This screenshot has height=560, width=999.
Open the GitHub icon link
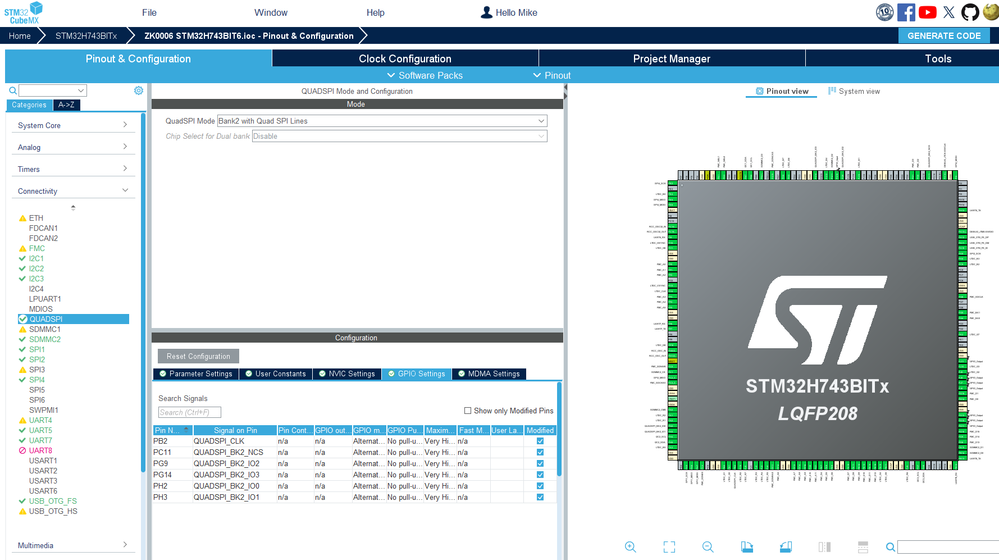[x=970, y=12]
